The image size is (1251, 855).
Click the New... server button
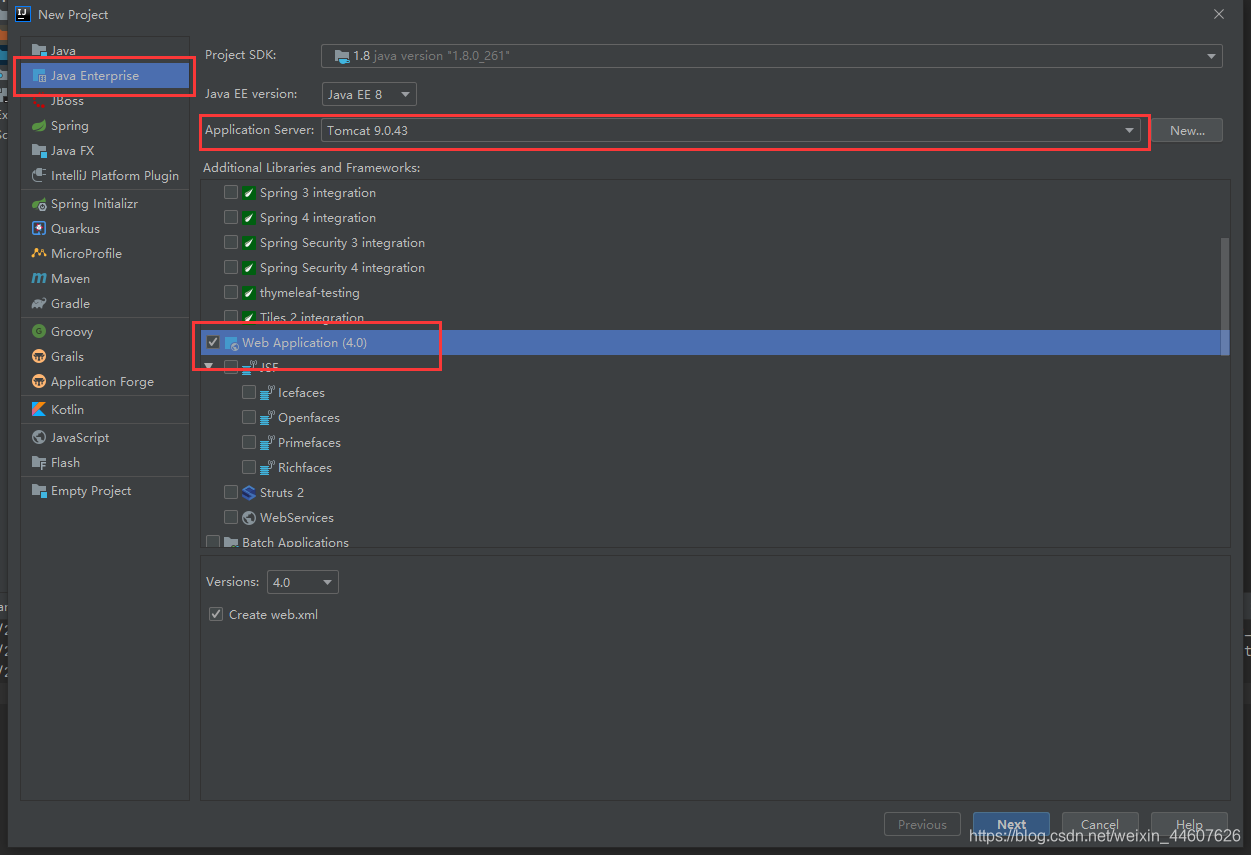point(1187,130)
